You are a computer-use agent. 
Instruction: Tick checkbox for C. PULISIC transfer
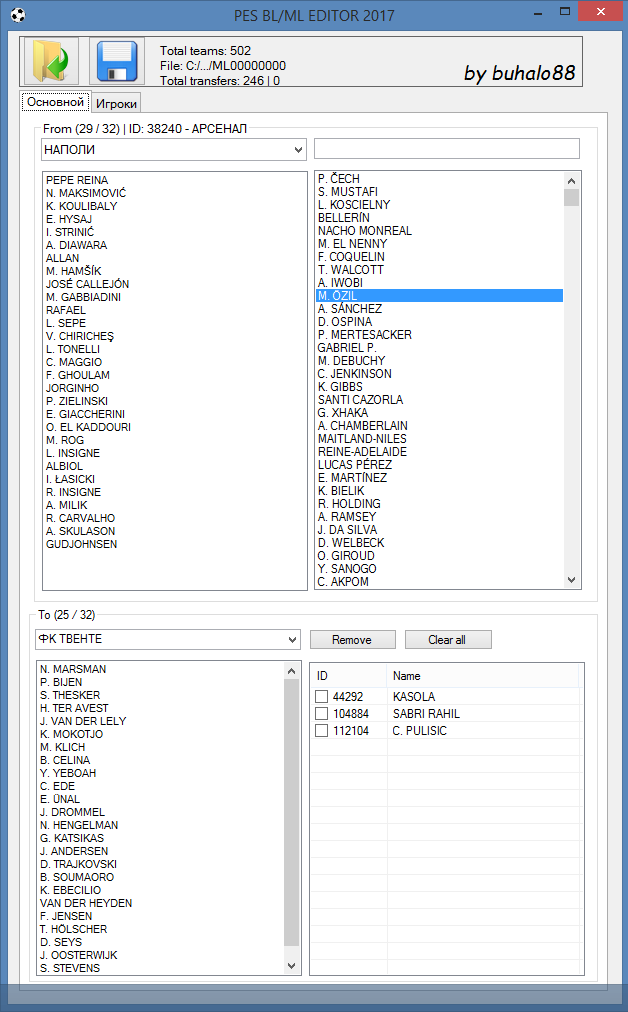(x=321, y=731)
